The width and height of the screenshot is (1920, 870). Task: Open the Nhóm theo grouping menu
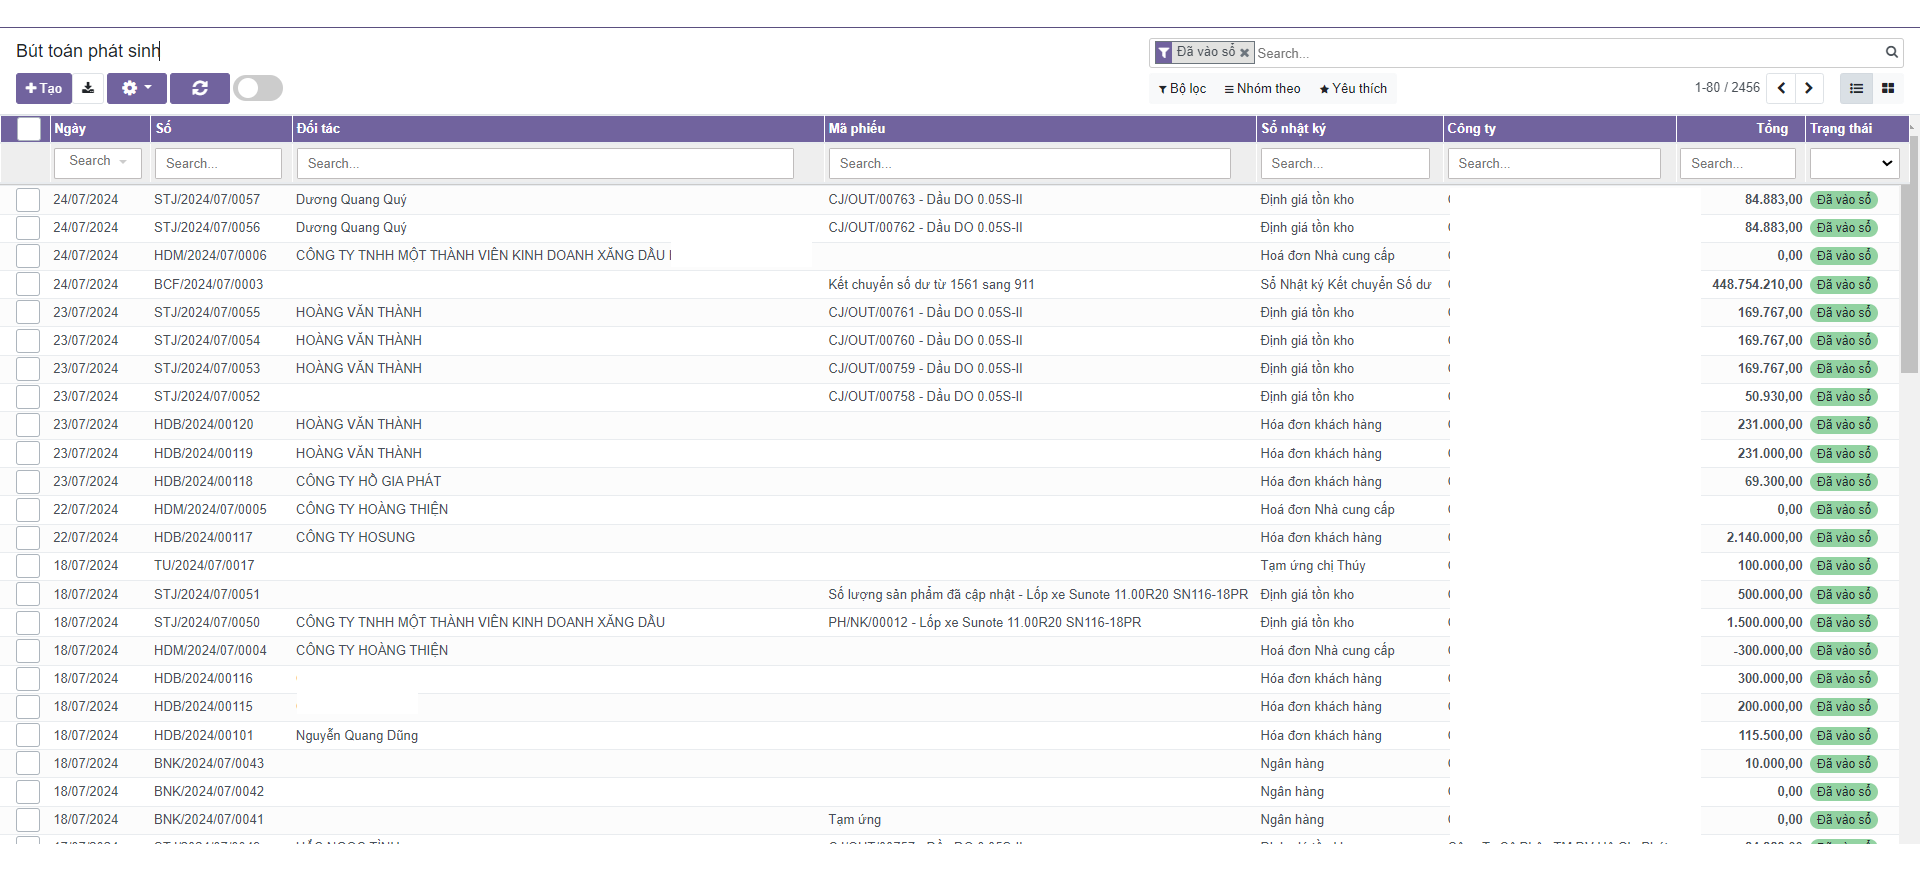[x=1262, y=89]
